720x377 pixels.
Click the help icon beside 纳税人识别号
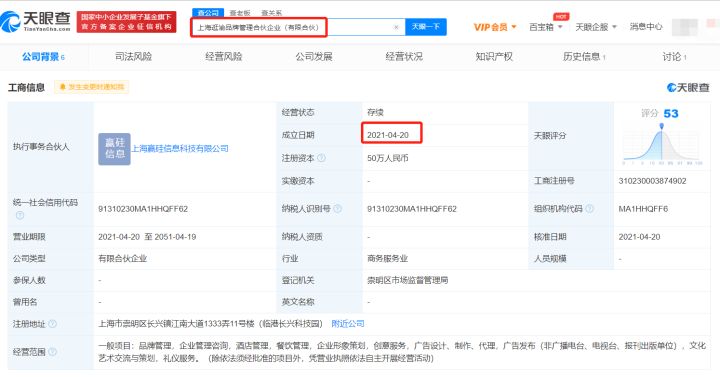[x=338, y=208]
